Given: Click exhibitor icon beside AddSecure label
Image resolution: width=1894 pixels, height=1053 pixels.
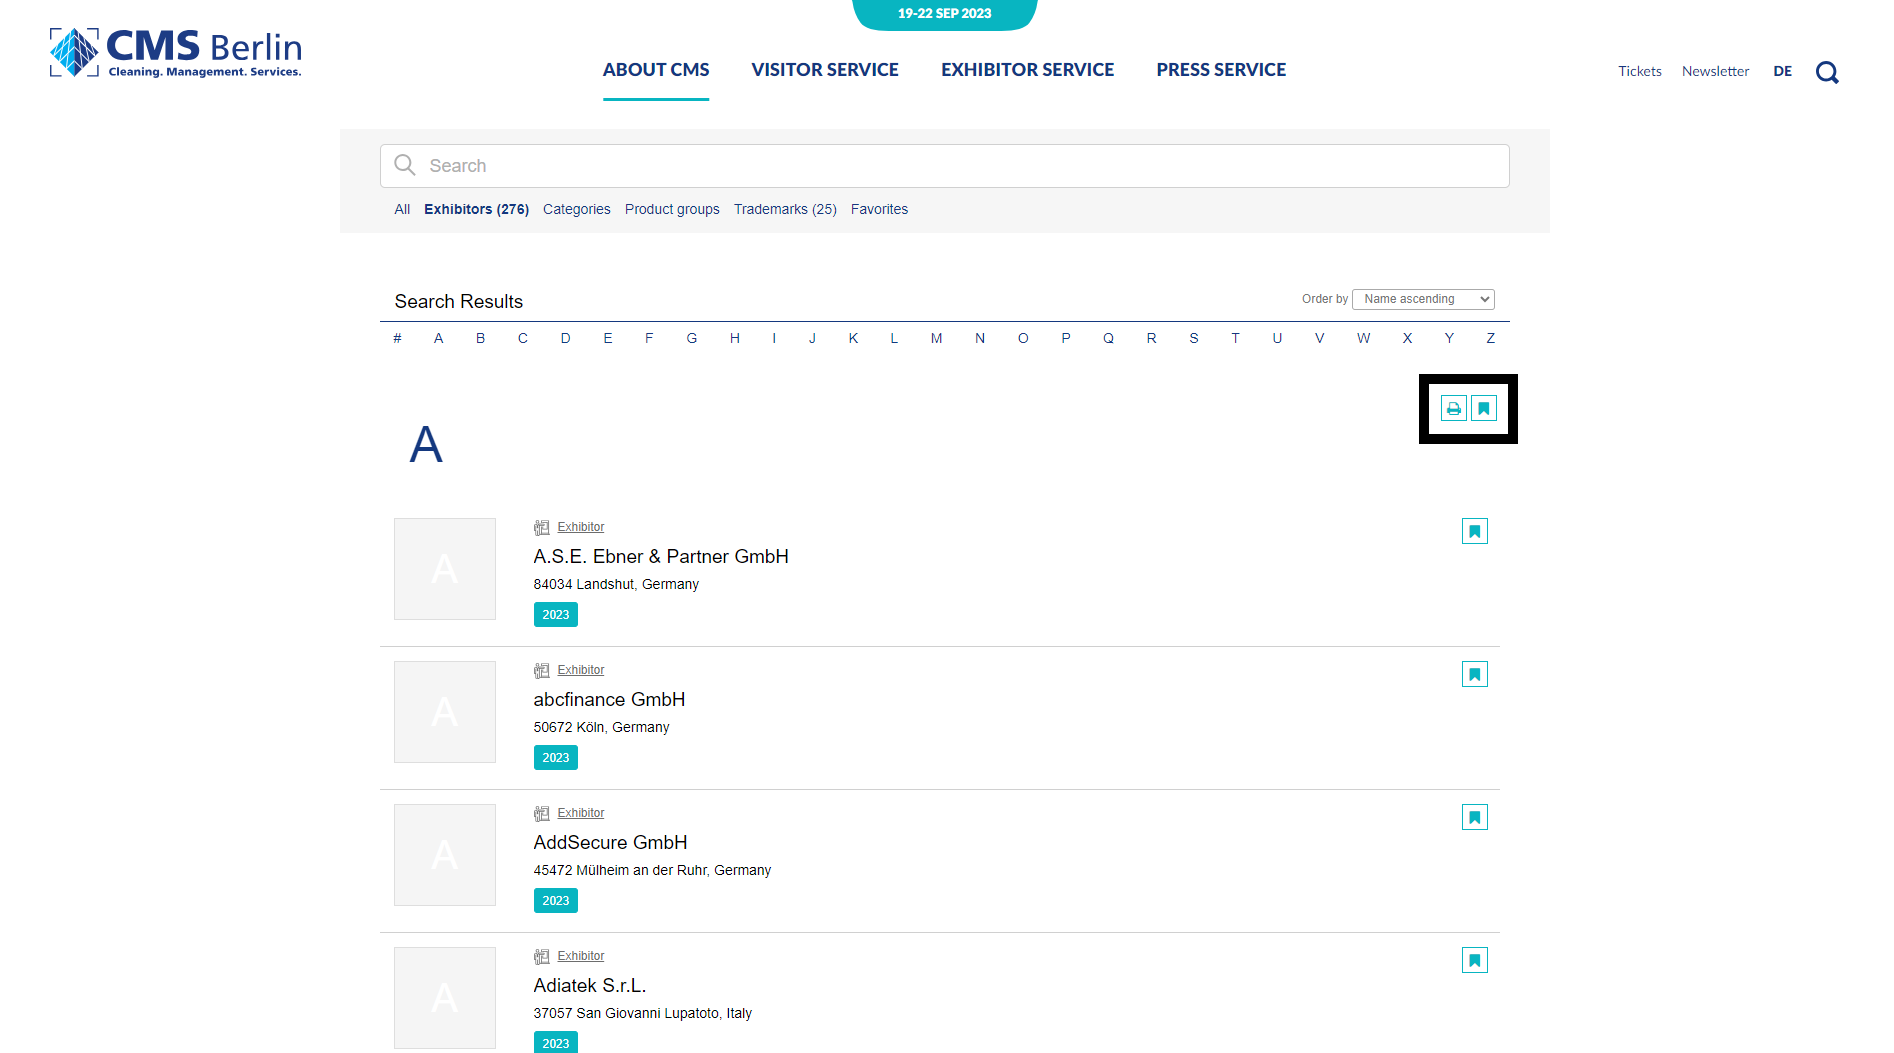Looking at the screenshot, I should pyautogui.click(x=542, y=813).
